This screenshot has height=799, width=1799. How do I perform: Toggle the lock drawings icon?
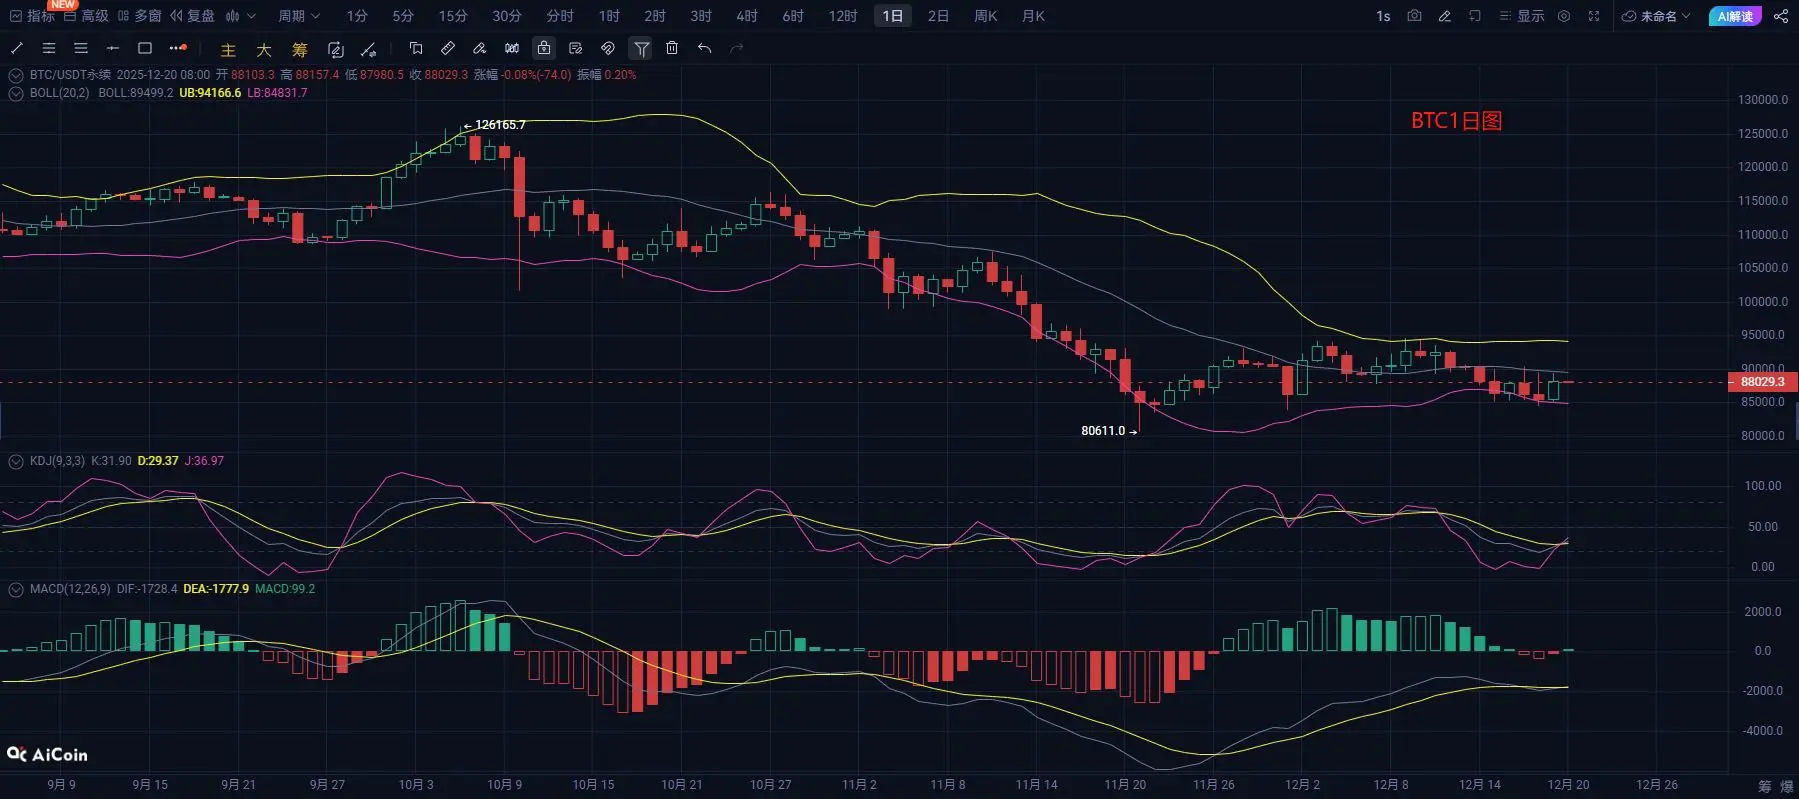(544, 48)
